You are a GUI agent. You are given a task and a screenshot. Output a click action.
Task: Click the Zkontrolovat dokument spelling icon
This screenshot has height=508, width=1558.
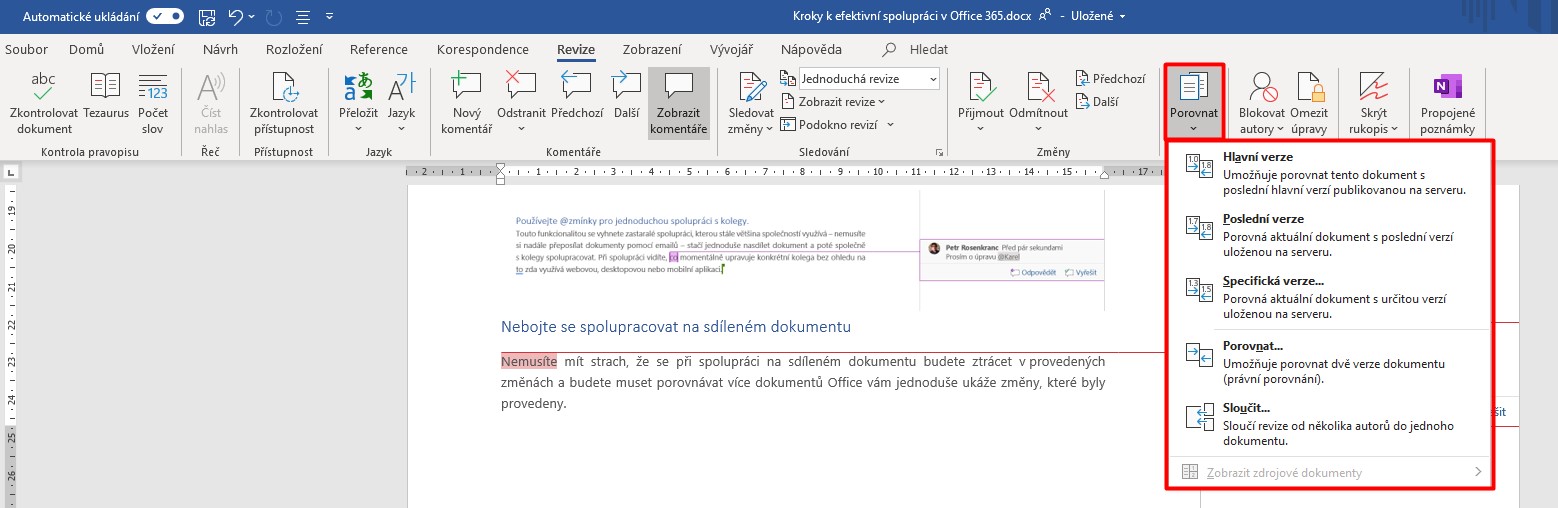click(x=44, y=88)
